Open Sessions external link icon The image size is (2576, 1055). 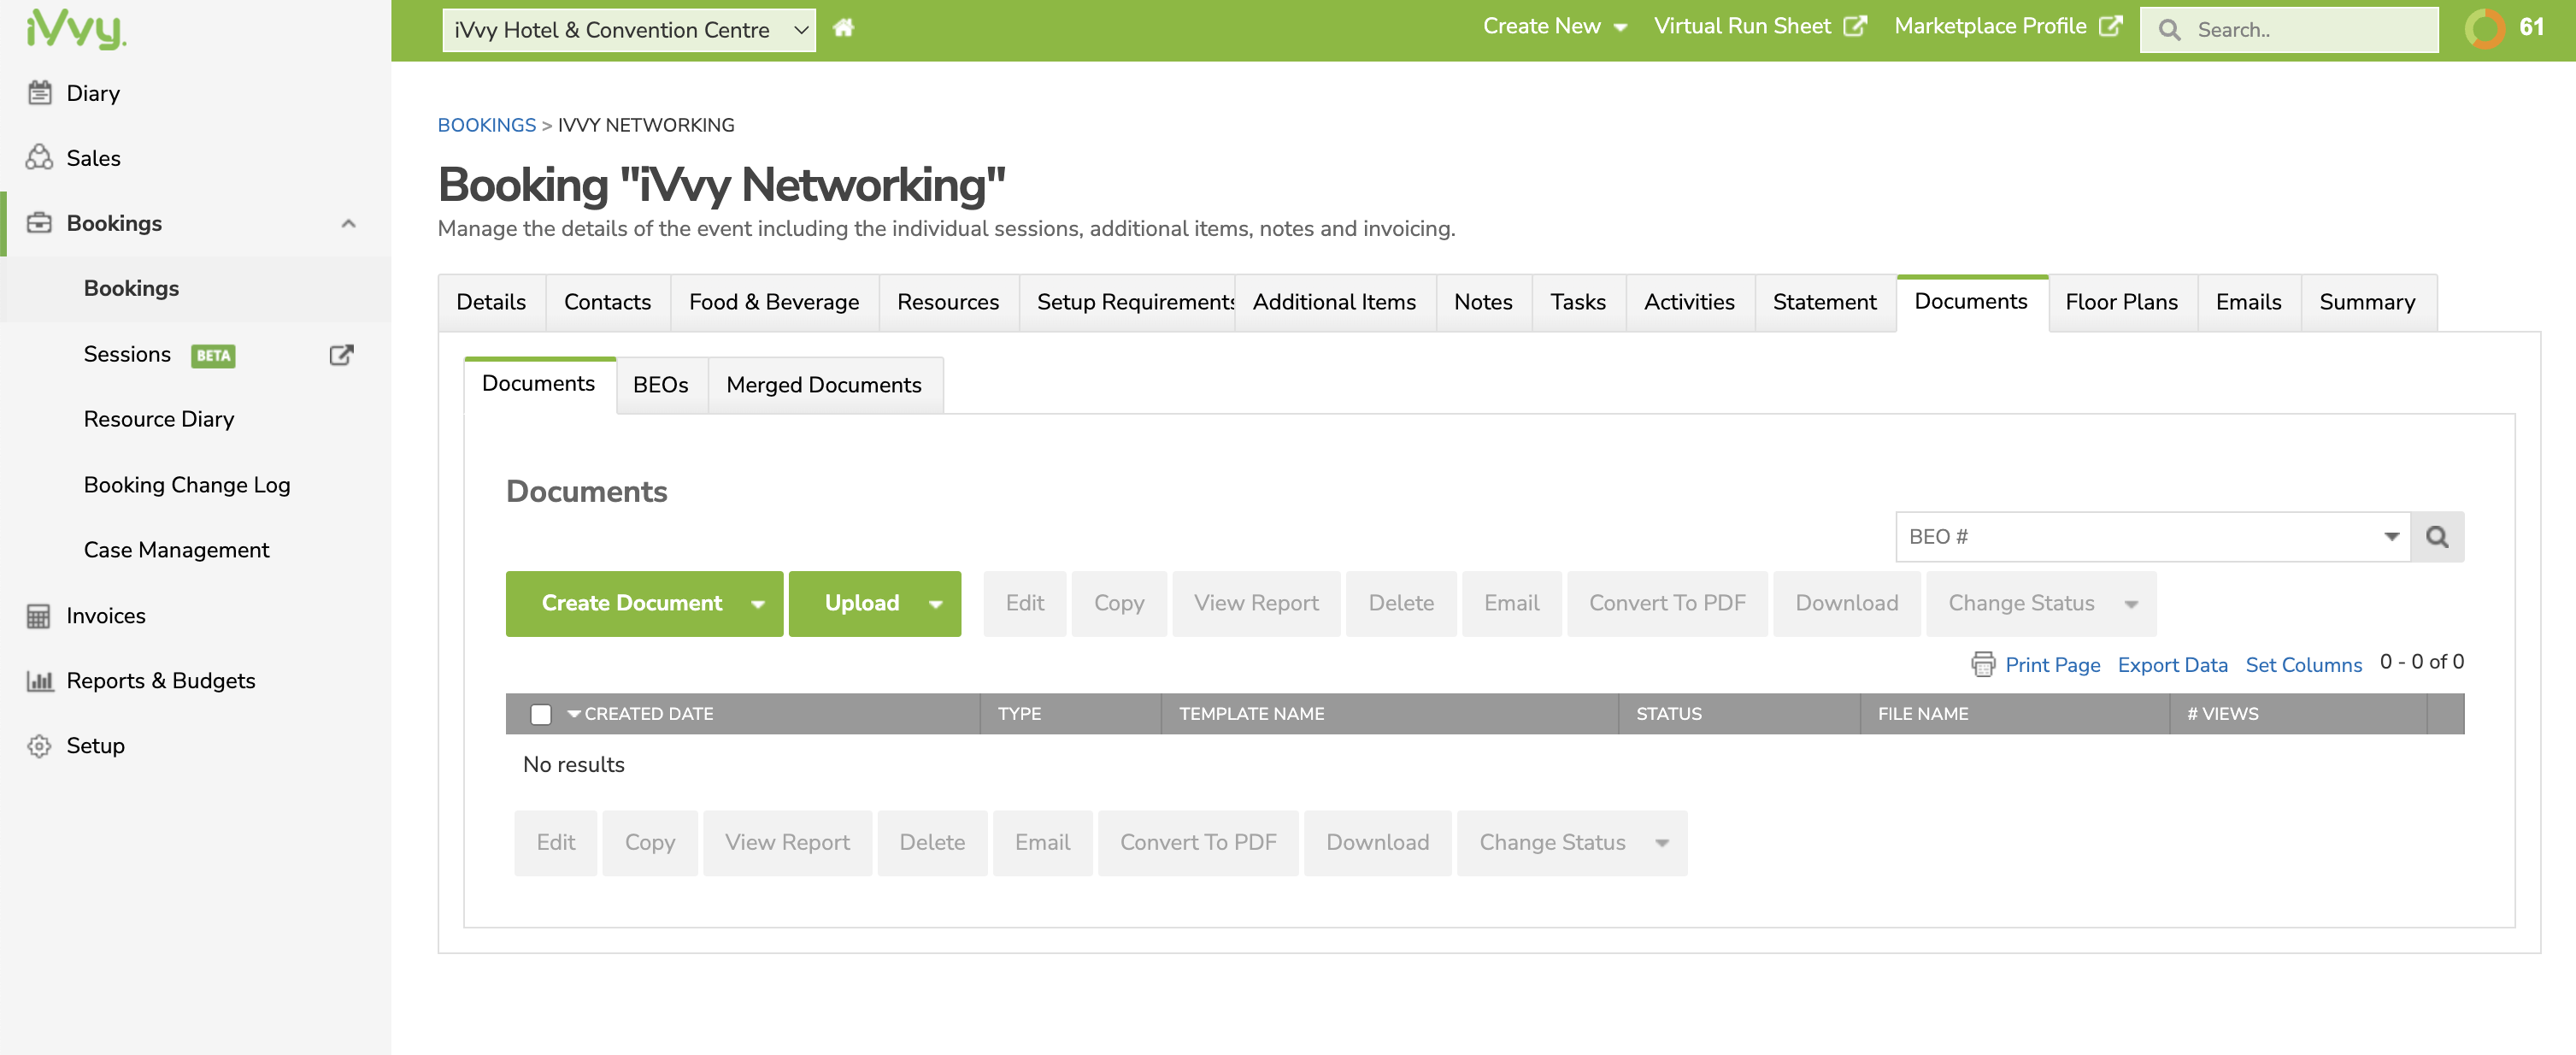point(341,355)
